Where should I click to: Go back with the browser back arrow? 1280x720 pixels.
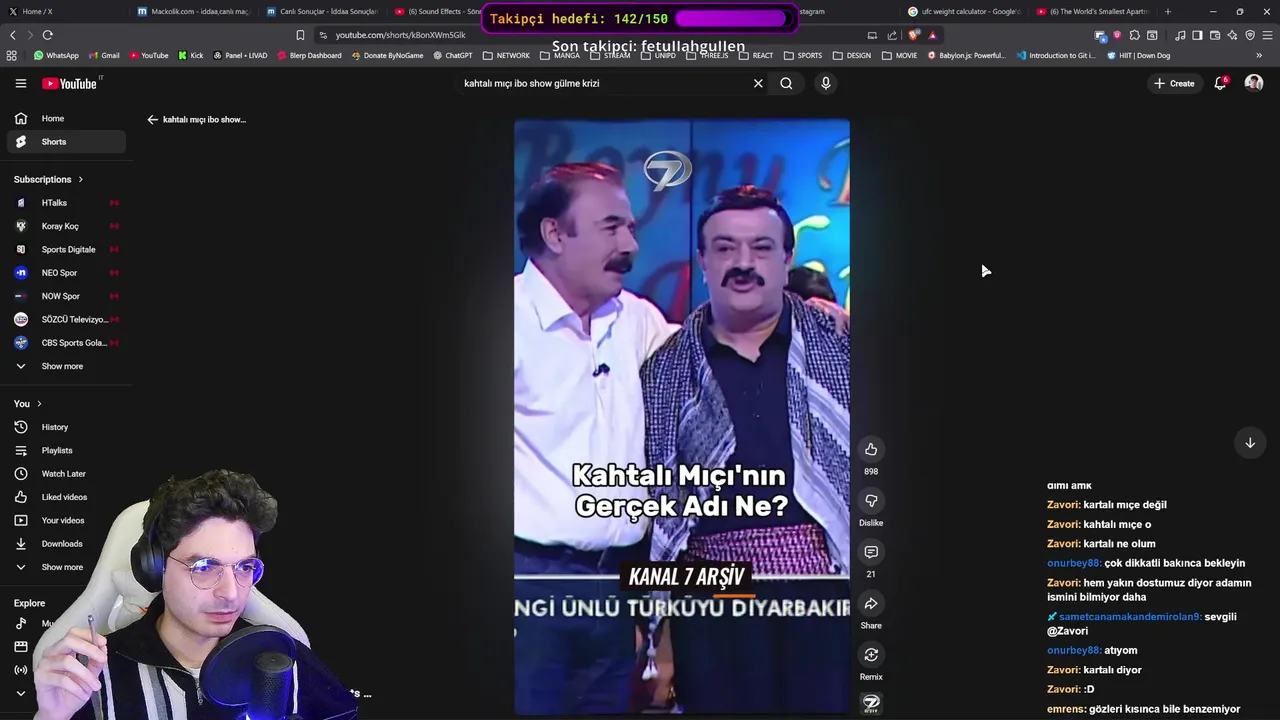tap(12, 35)
